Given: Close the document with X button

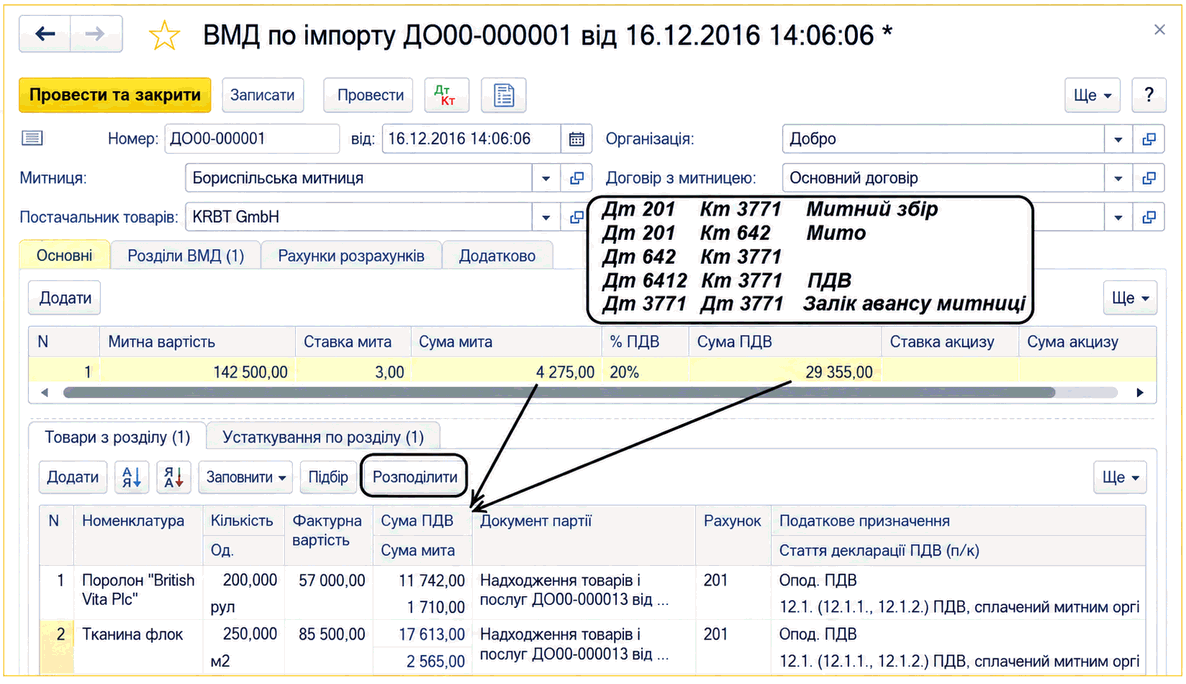Looking at the screenshot, I should [1160, 30].
